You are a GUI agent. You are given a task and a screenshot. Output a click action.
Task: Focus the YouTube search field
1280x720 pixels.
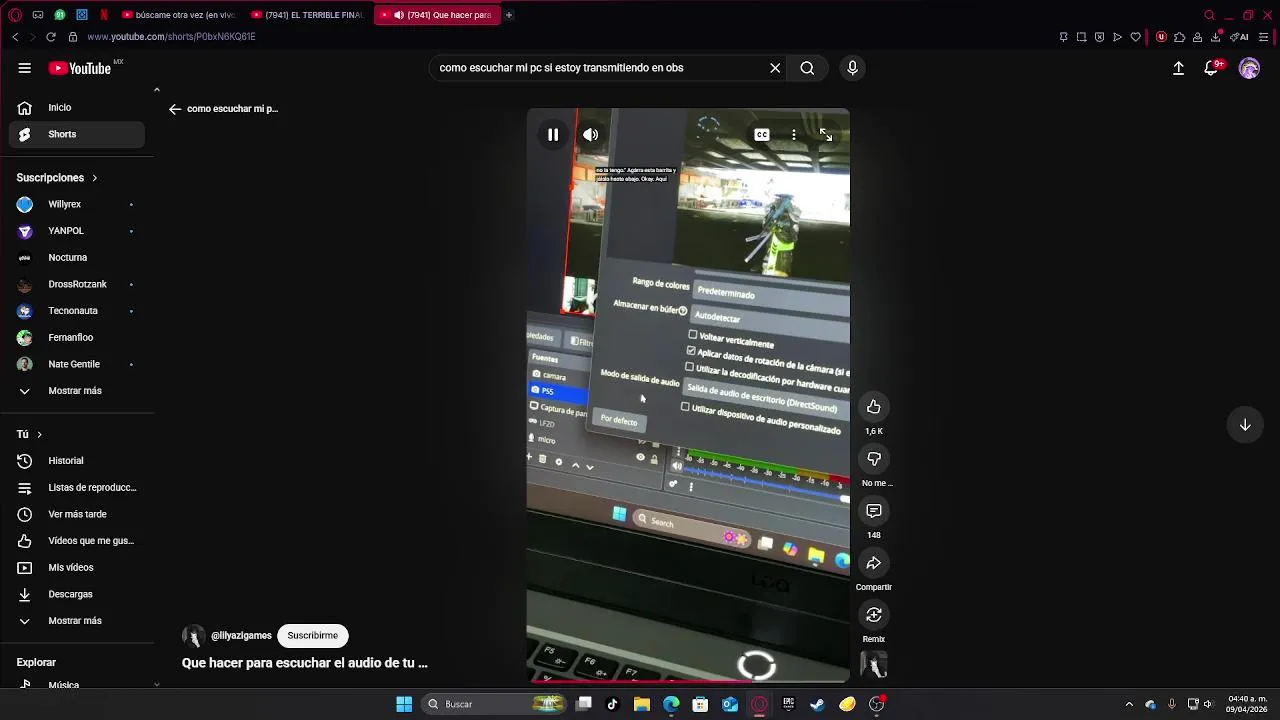600,68
